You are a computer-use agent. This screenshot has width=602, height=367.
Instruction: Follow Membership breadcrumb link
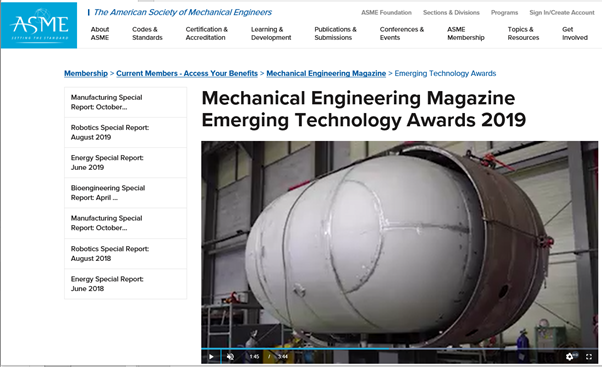[86, 73]
